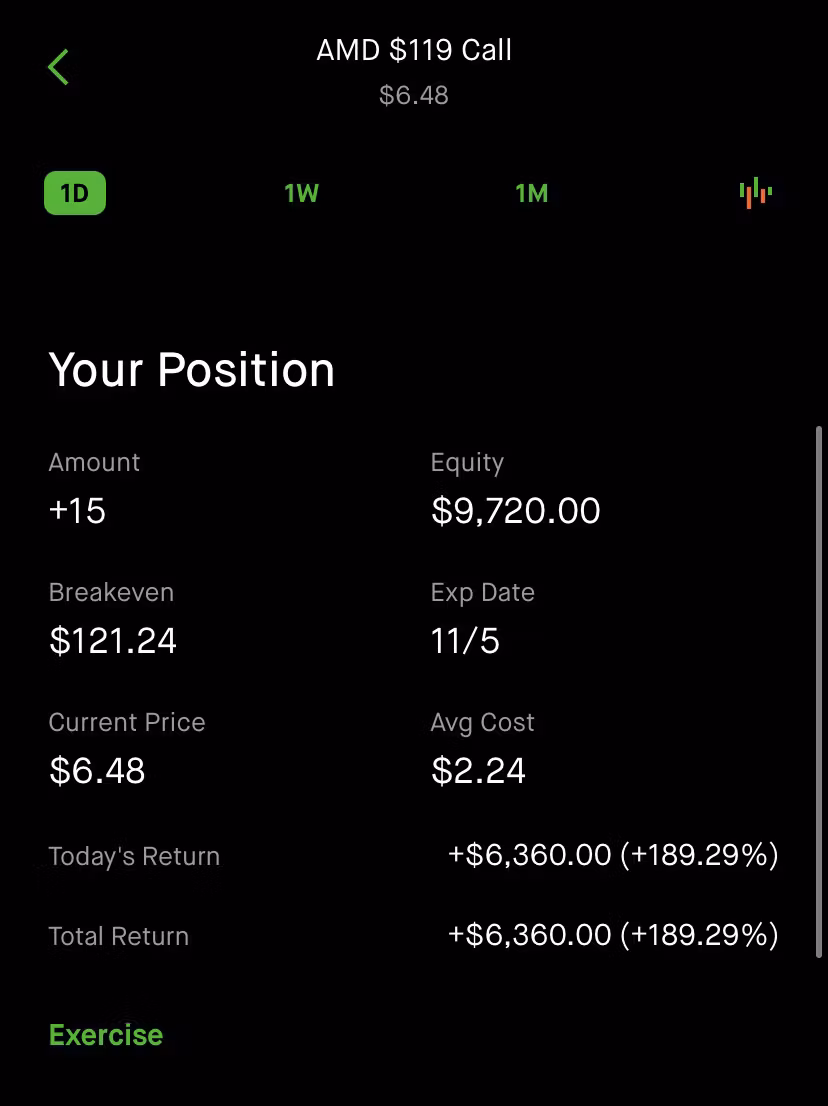Tap the $121.24 Breakeven value
Screen dimensions: 828x1106
[113, 641]
